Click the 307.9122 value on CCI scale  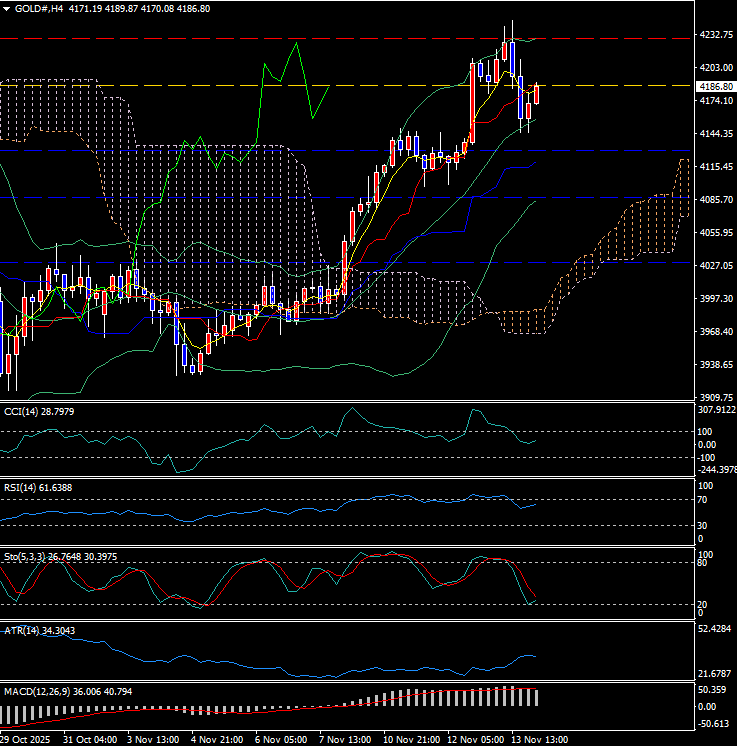click(714, 409)
